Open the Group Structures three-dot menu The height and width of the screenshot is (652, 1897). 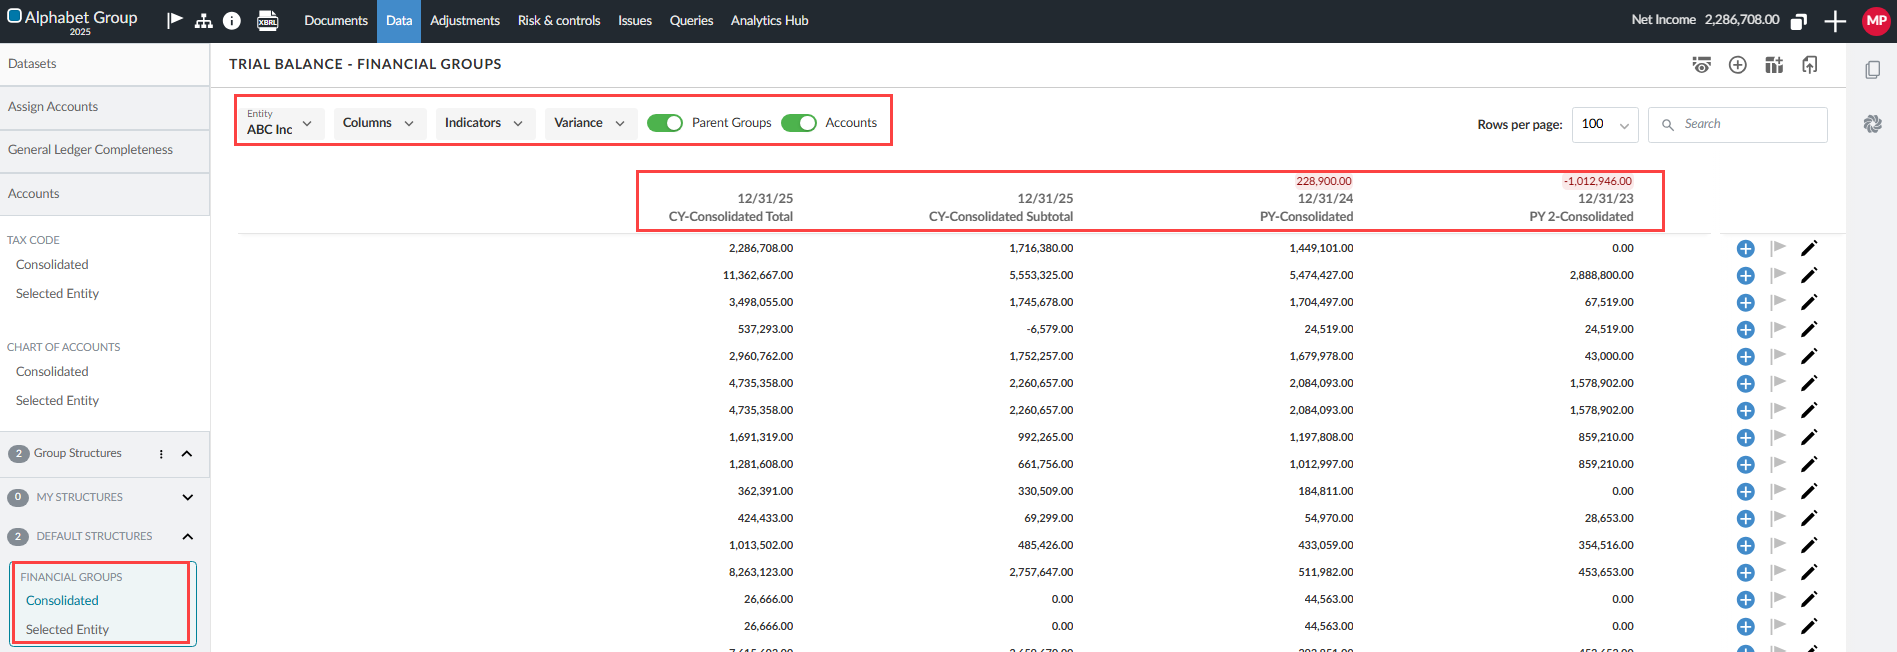(161, 454)
